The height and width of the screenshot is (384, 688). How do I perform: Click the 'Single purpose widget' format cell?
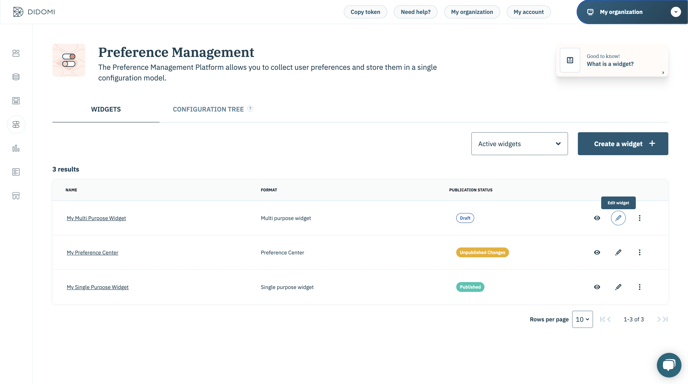[x=287, y=287]
